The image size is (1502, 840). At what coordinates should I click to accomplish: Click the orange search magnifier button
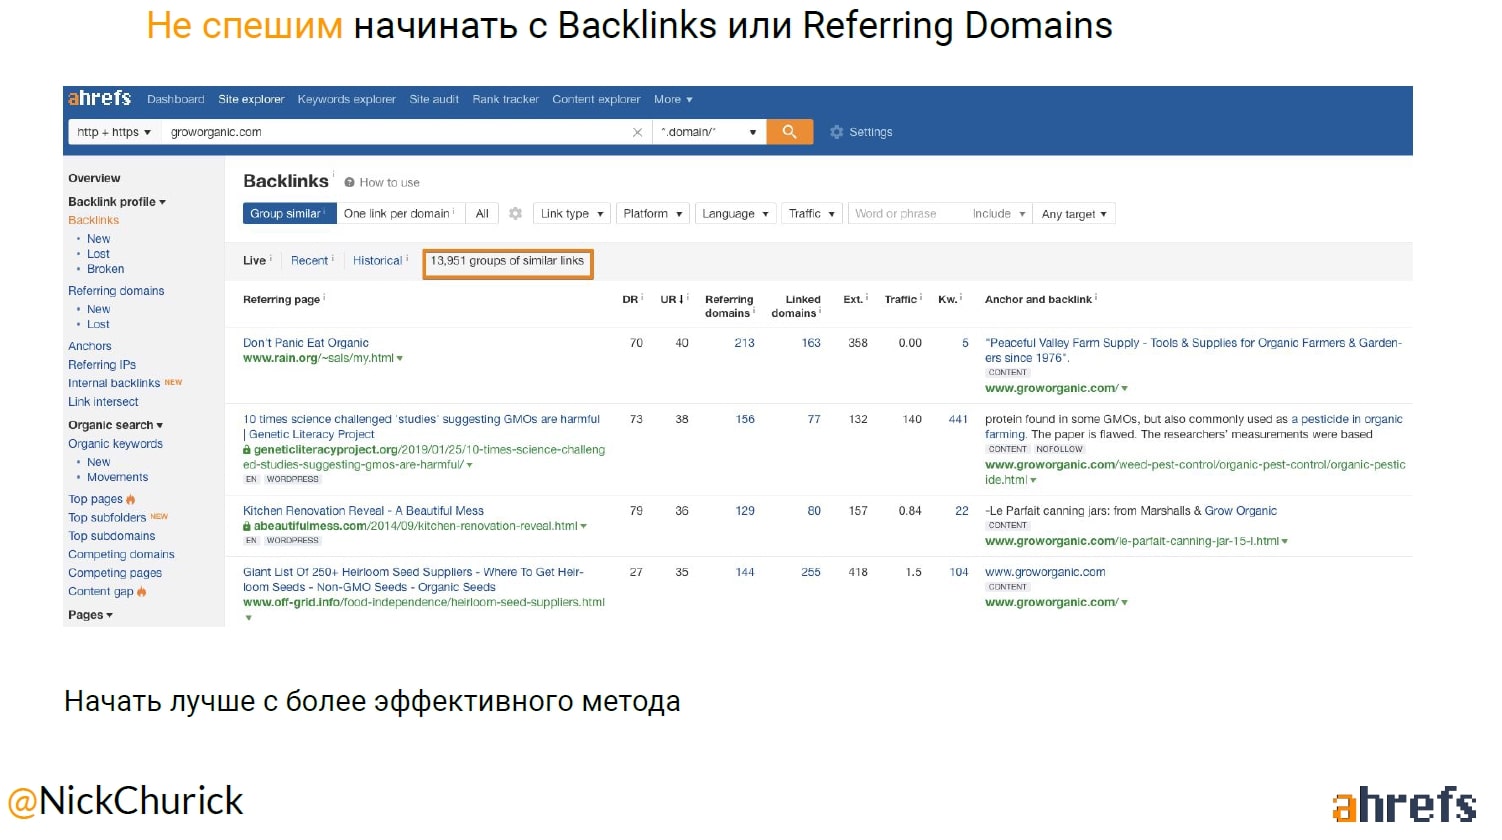tap(789, 132)
